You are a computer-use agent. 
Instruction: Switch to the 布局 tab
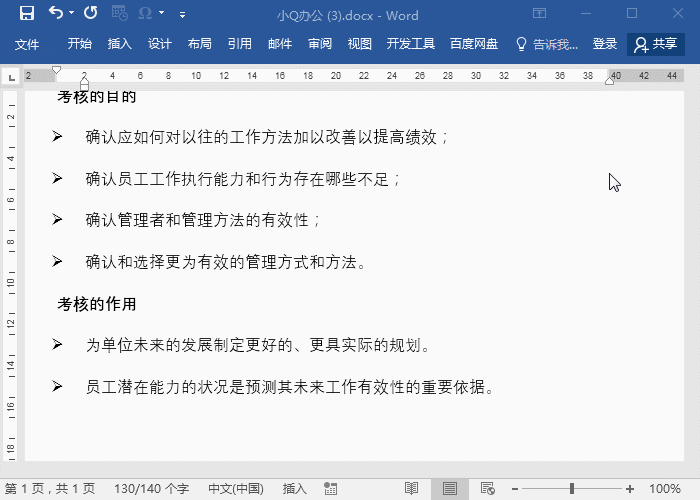[x=199, y=44]
